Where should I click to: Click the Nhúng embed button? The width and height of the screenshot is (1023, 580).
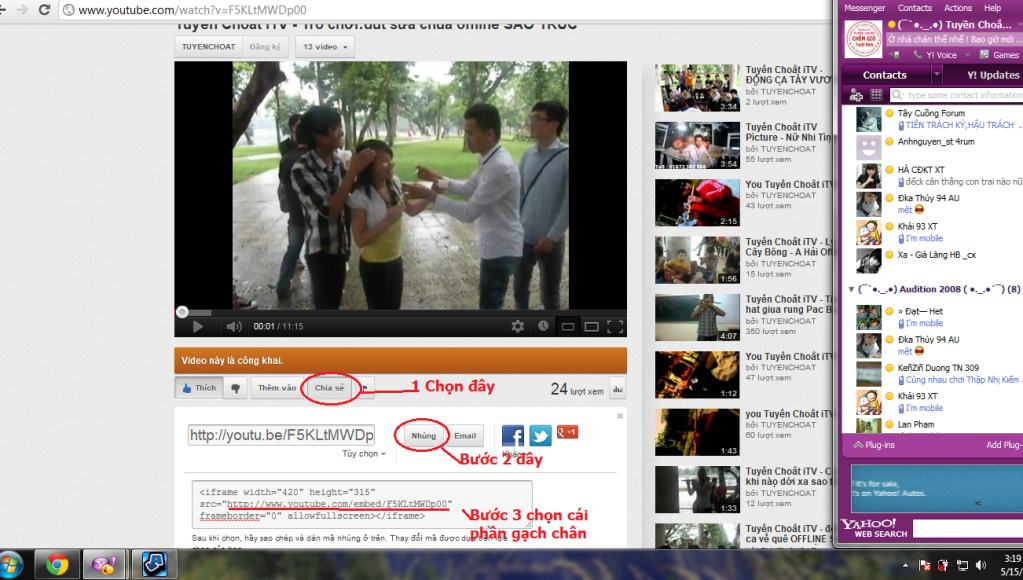(423, 436)
